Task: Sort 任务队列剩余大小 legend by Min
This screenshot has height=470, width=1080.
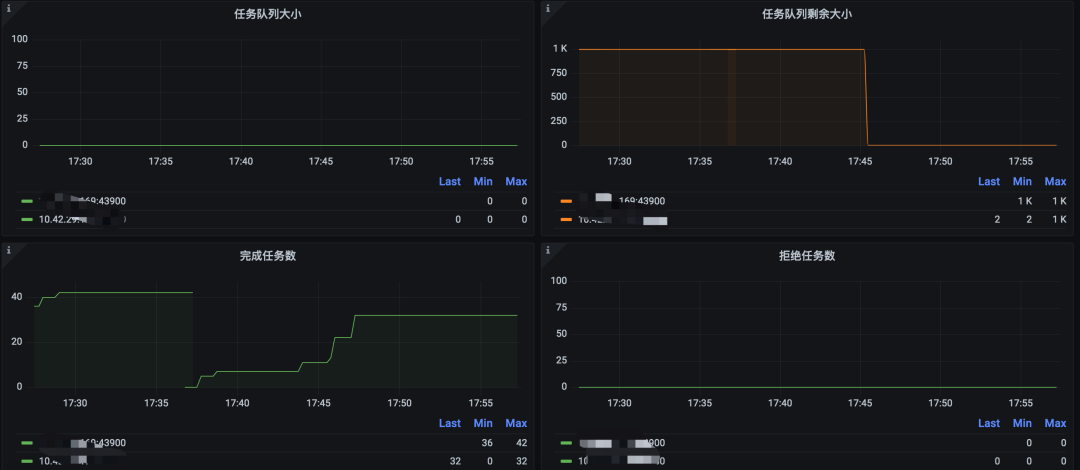Action: coord(1022,181)
